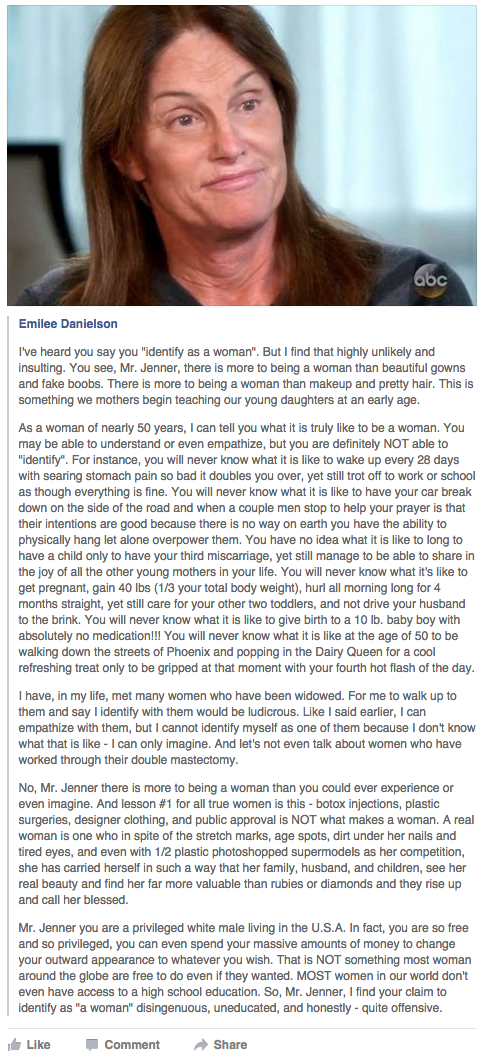This screenshot has height=1061, width=488.
Task: Click the speech bubble Comment icon
Action: tap(92, 1045)
